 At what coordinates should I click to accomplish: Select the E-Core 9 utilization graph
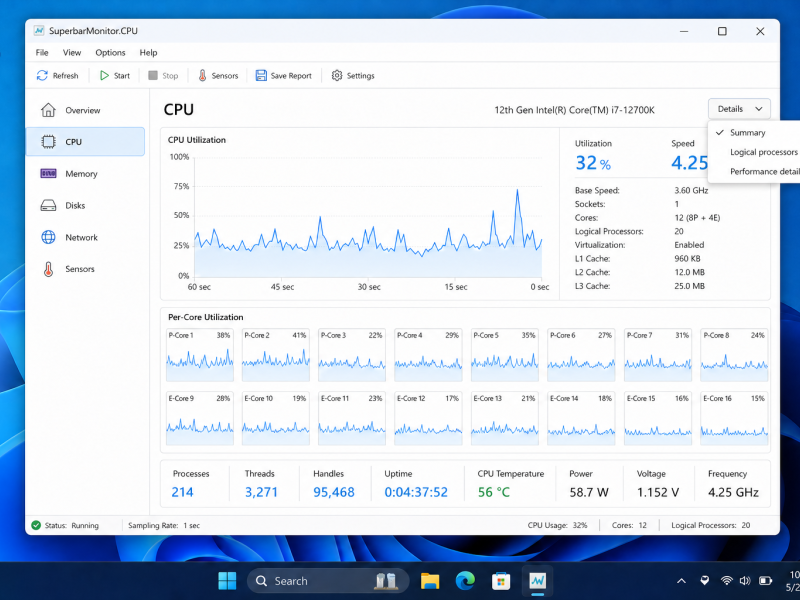pyautogui.click(x=199, y=418)
